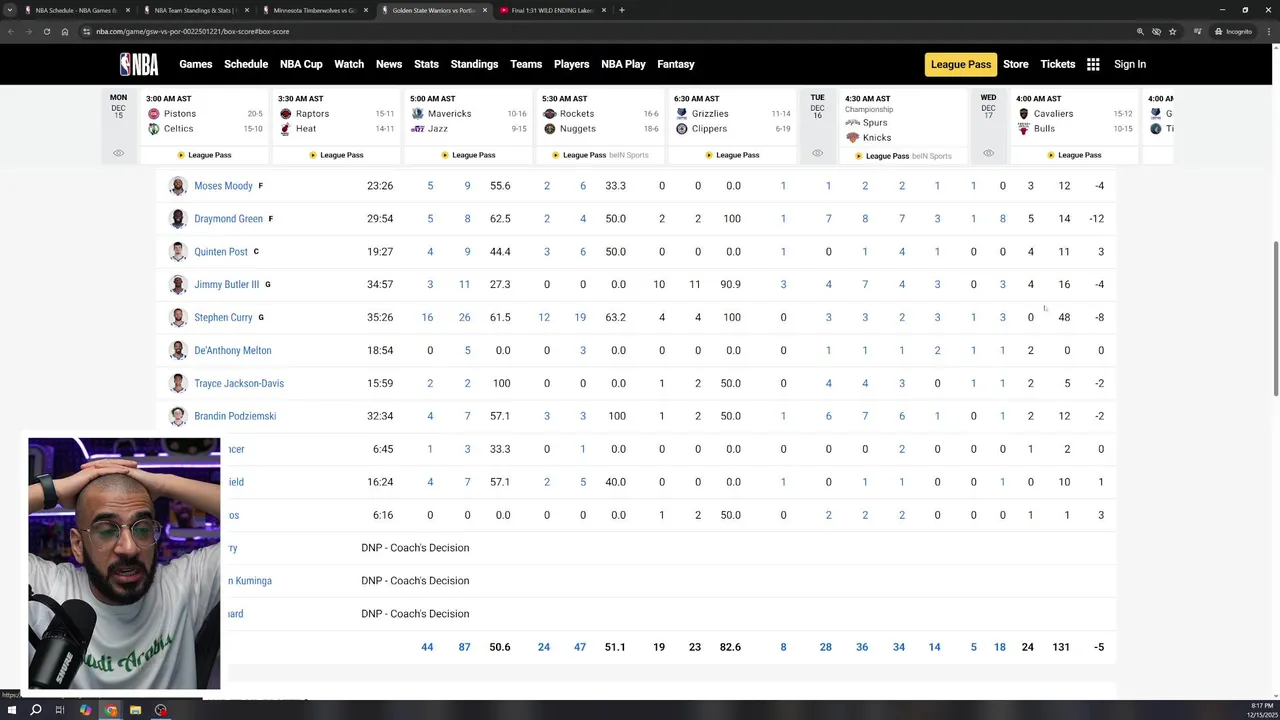Open De'Anthony Melton player link

coord(233,351)
